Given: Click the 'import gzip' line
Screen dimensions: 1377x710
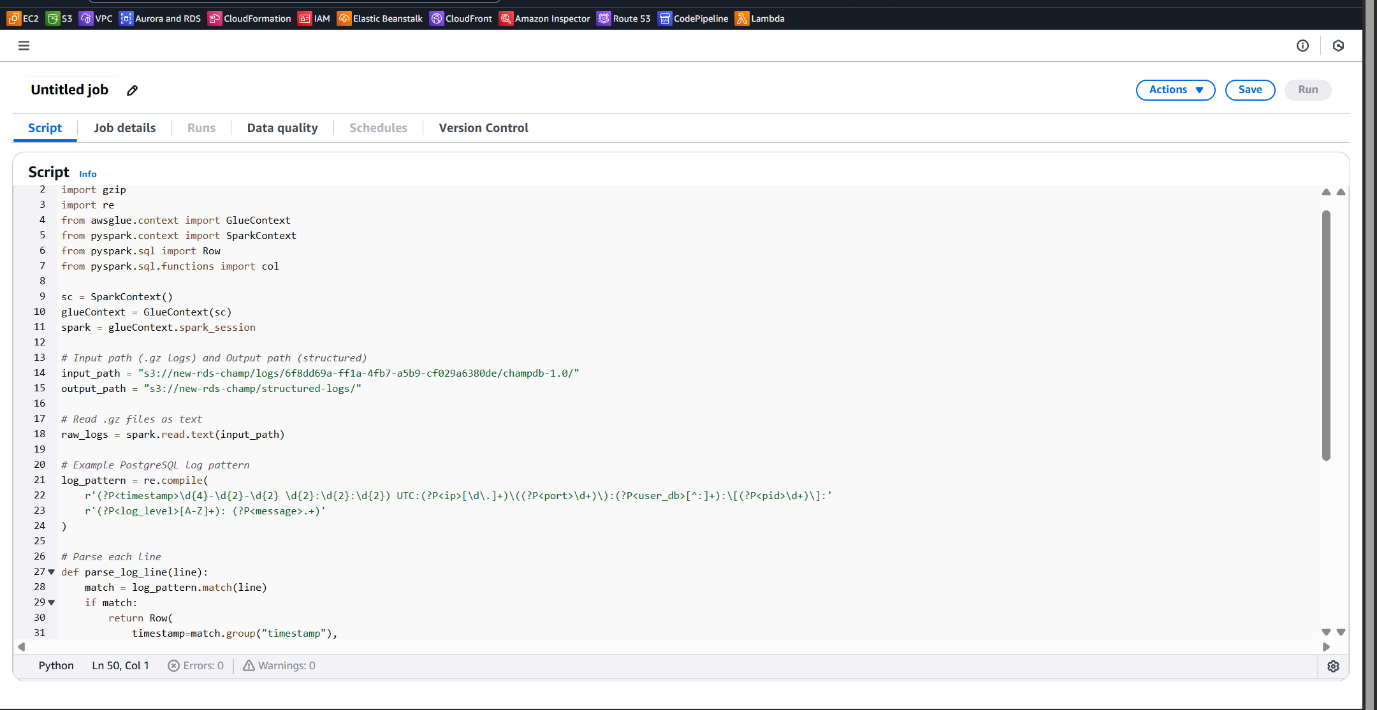Looking at the screenshot, I should pos(93,189).
